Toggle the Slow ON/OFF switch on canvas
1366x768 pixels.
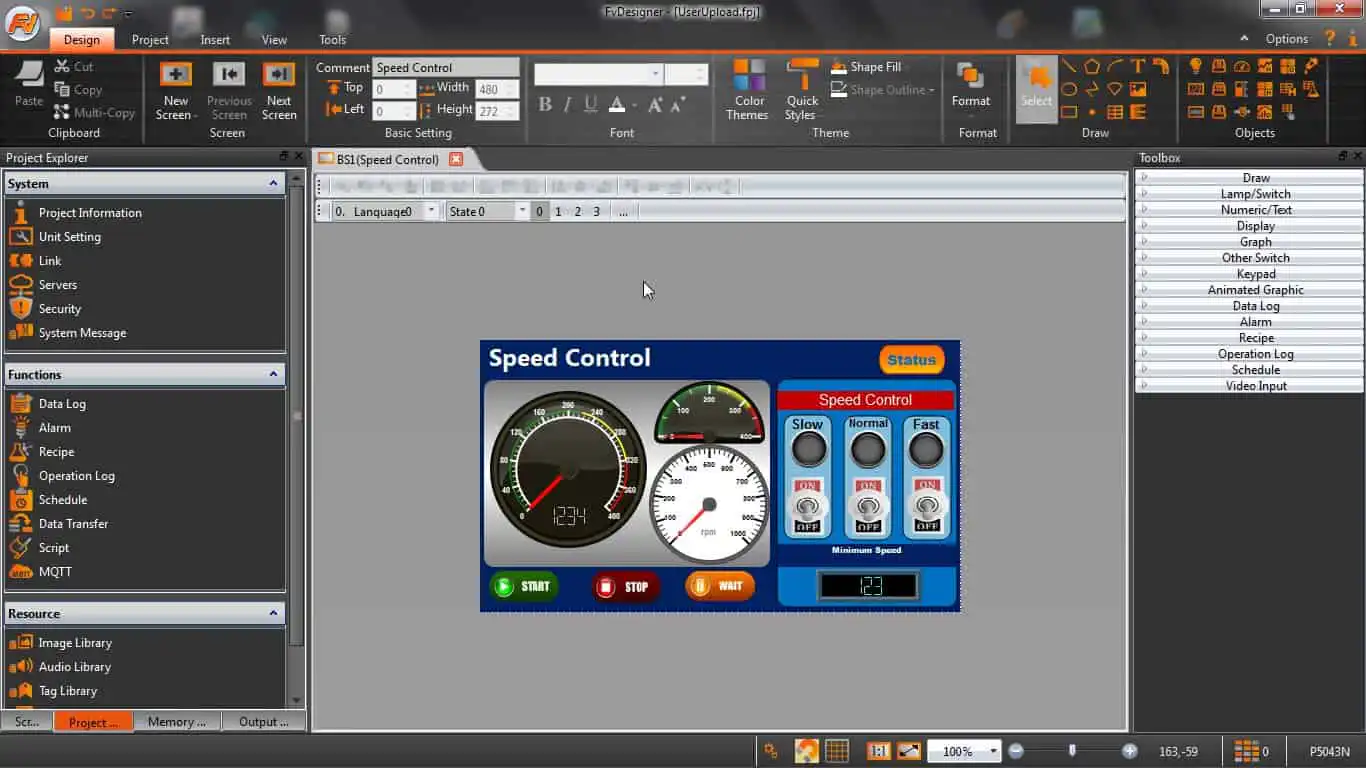click(807, 506)
